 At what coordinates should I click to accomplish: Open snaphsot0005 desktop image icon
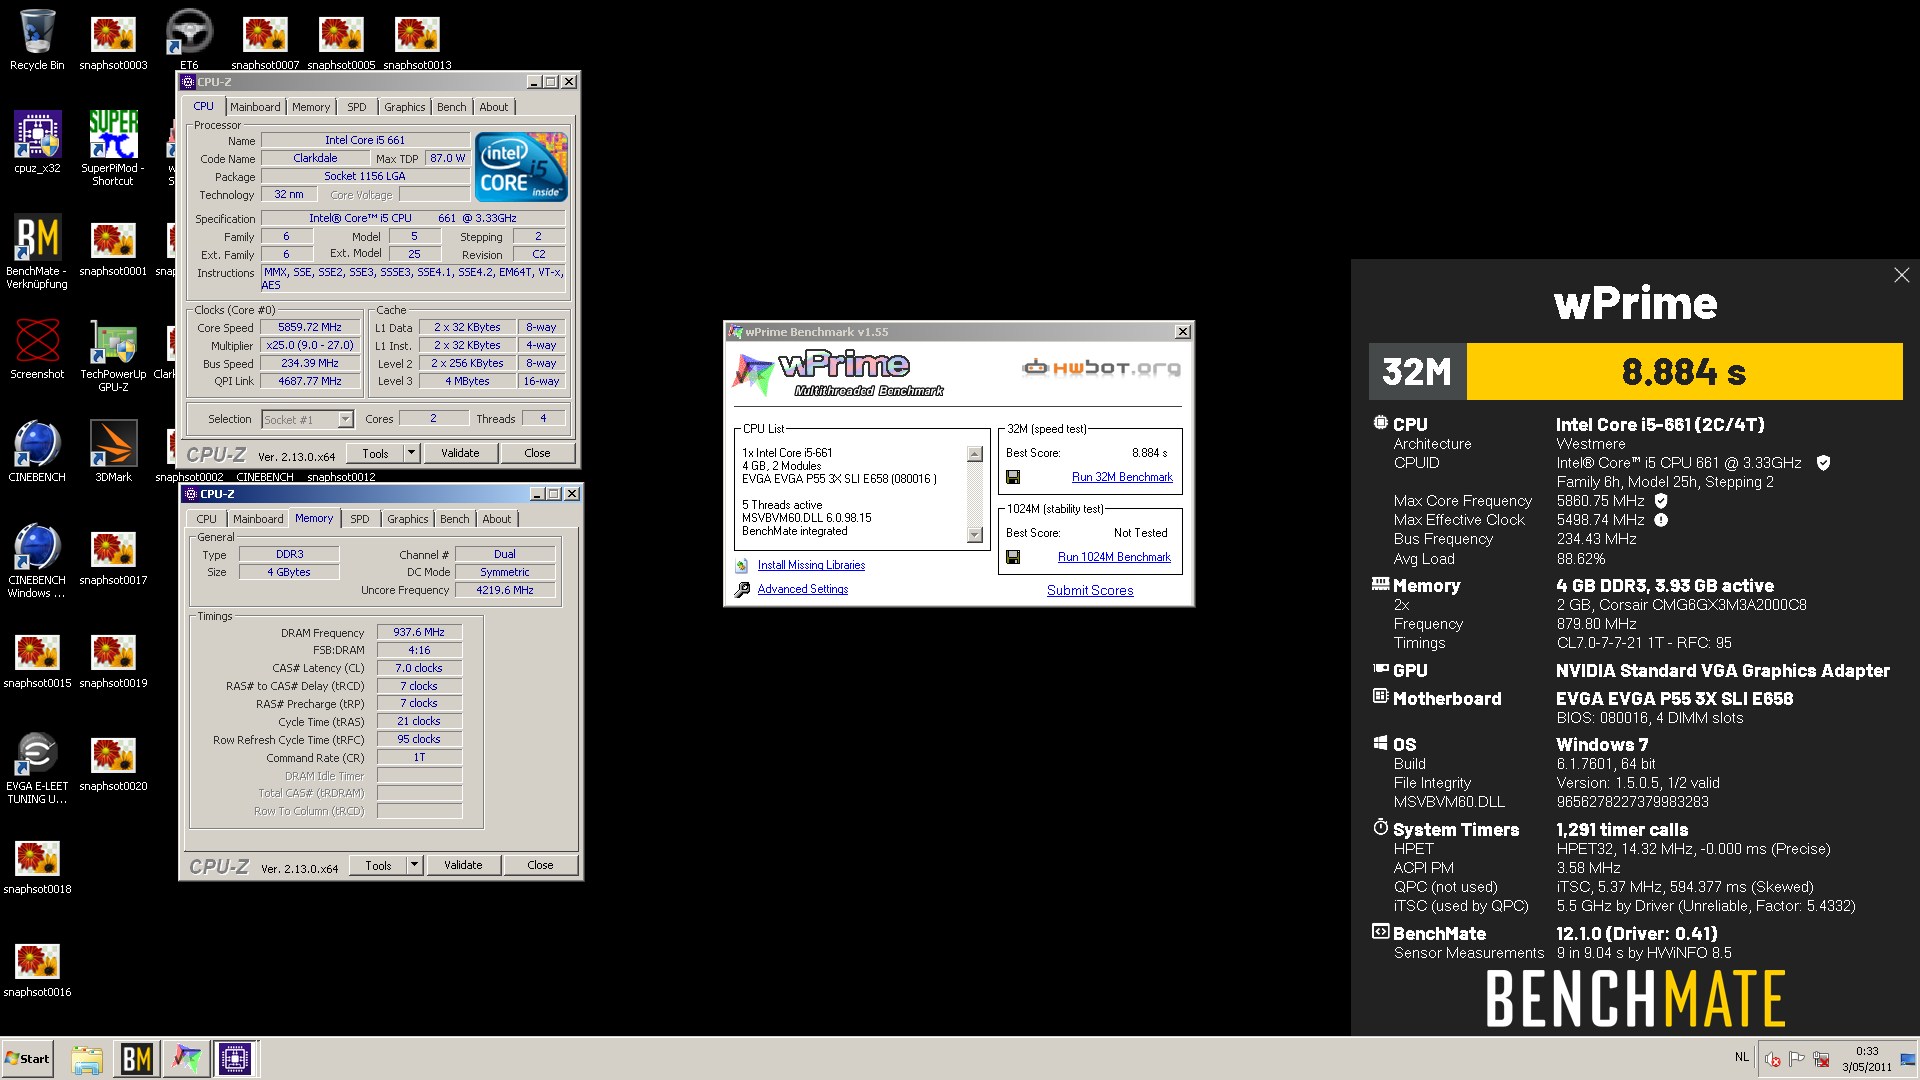click(341, 40)
